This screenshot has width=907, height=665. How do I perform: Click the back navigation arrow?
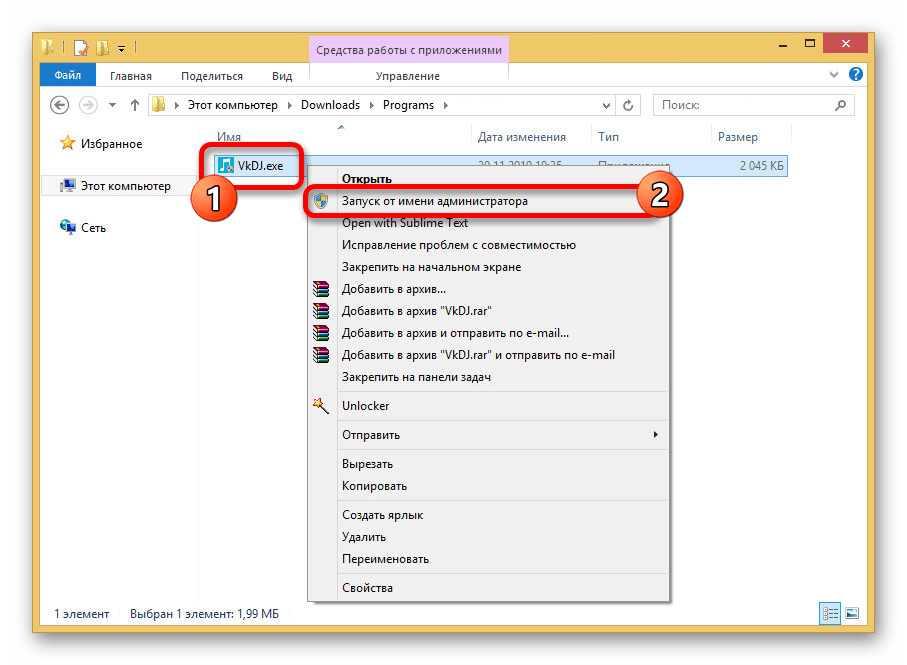pyautogui.click(x=59, y=105)
